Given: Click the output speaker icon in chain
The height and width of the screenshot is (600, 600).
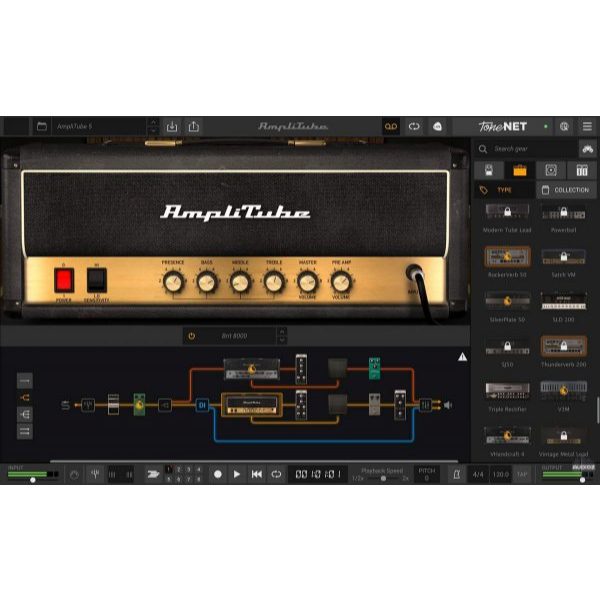Looking at the screenshot, I should [448, 405].
